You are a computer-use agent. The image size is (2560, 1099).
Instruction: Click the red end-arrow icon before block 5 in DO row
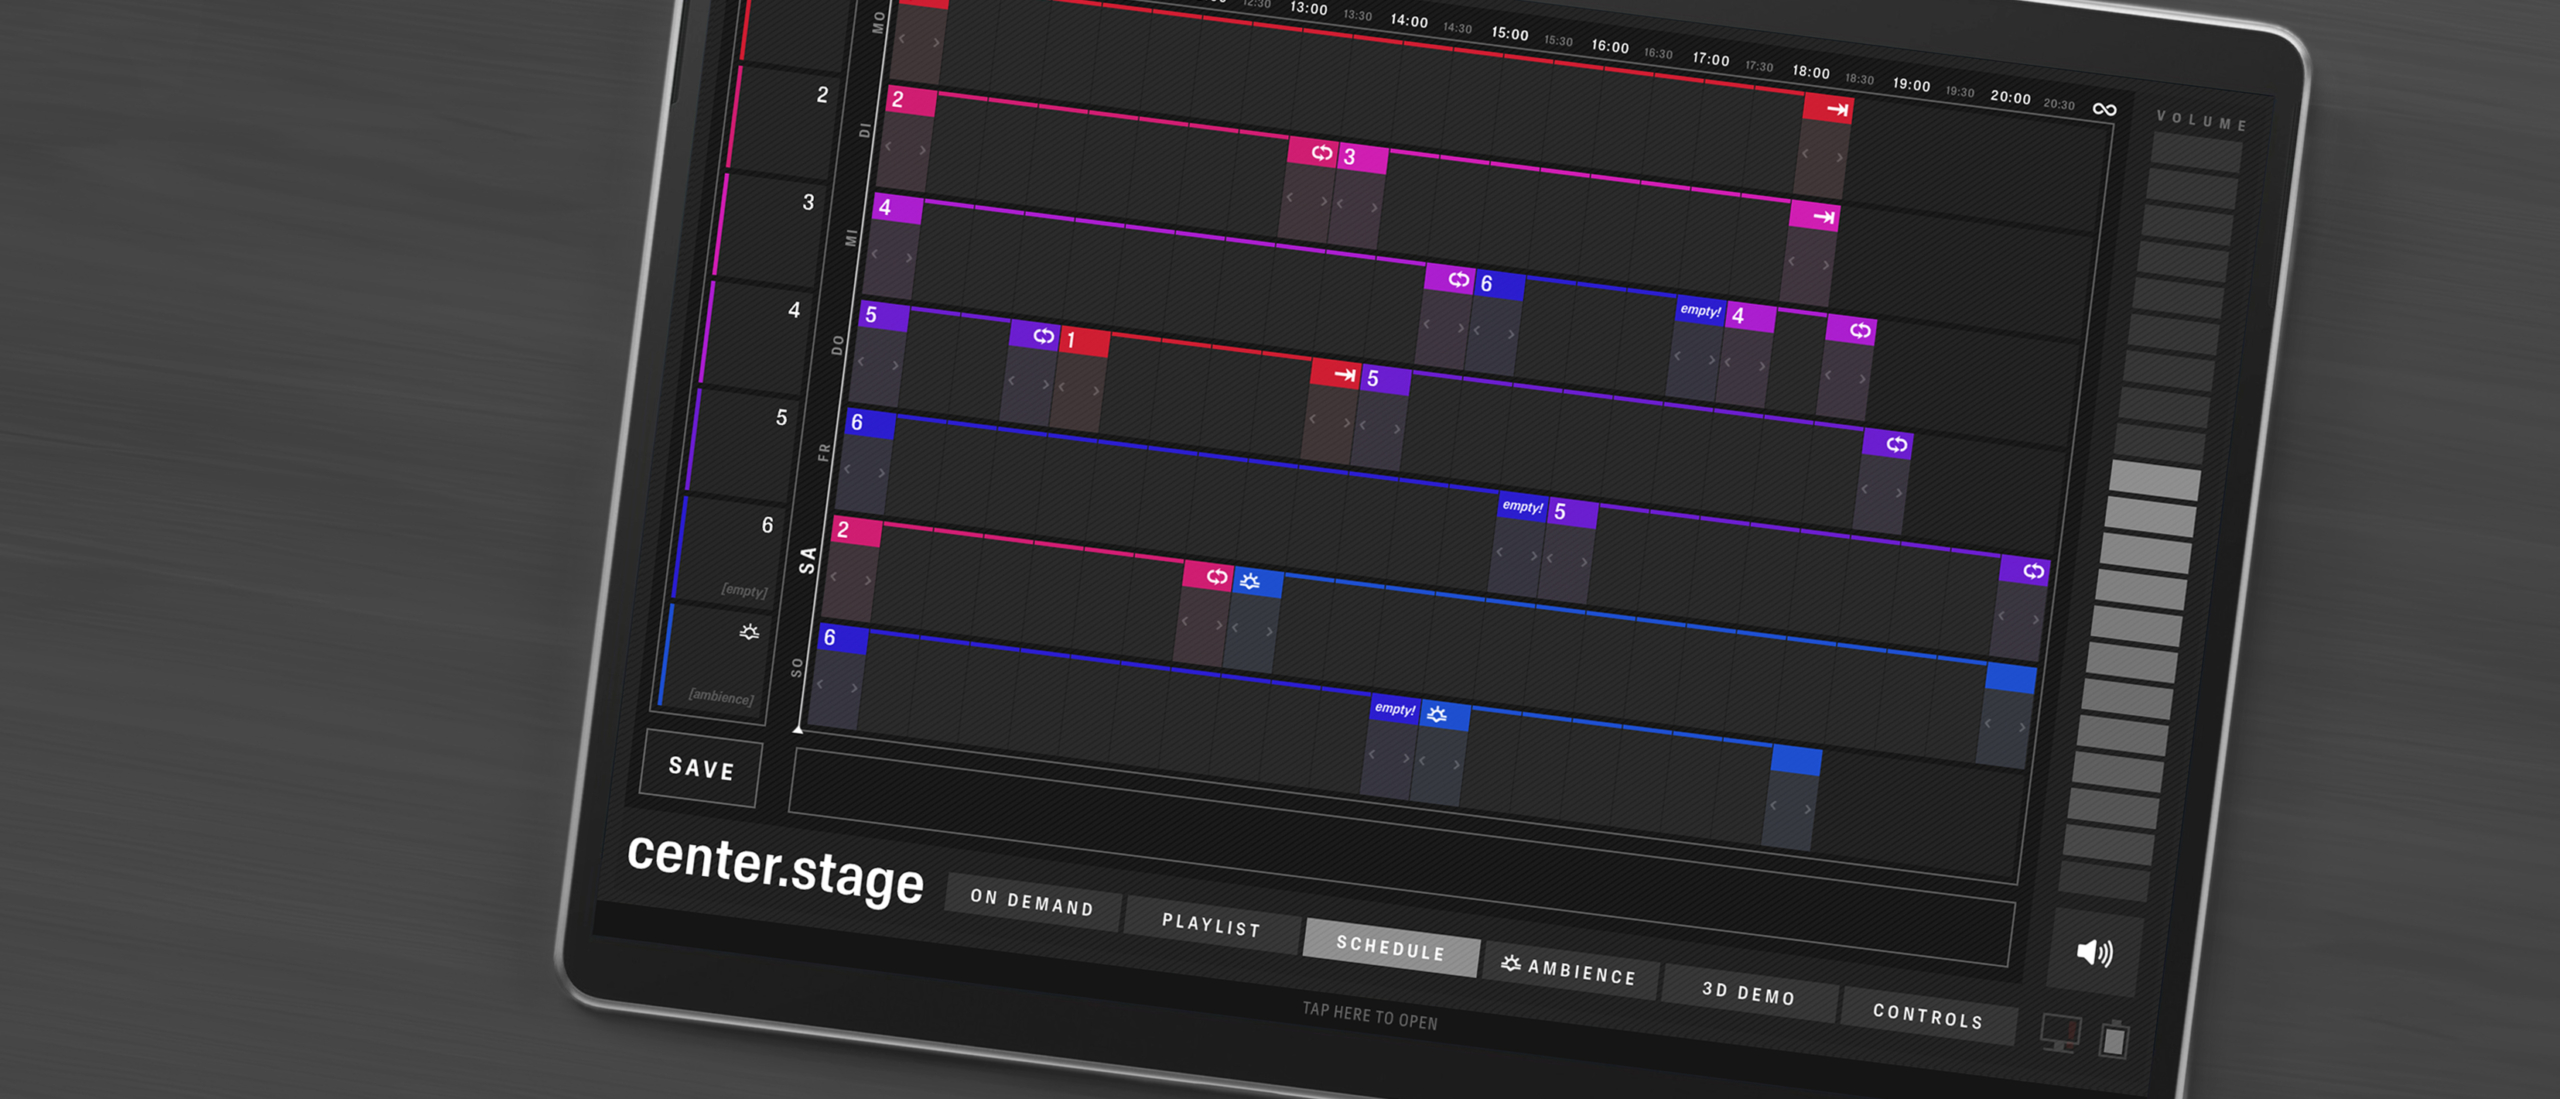click(x=1336, y=374)
